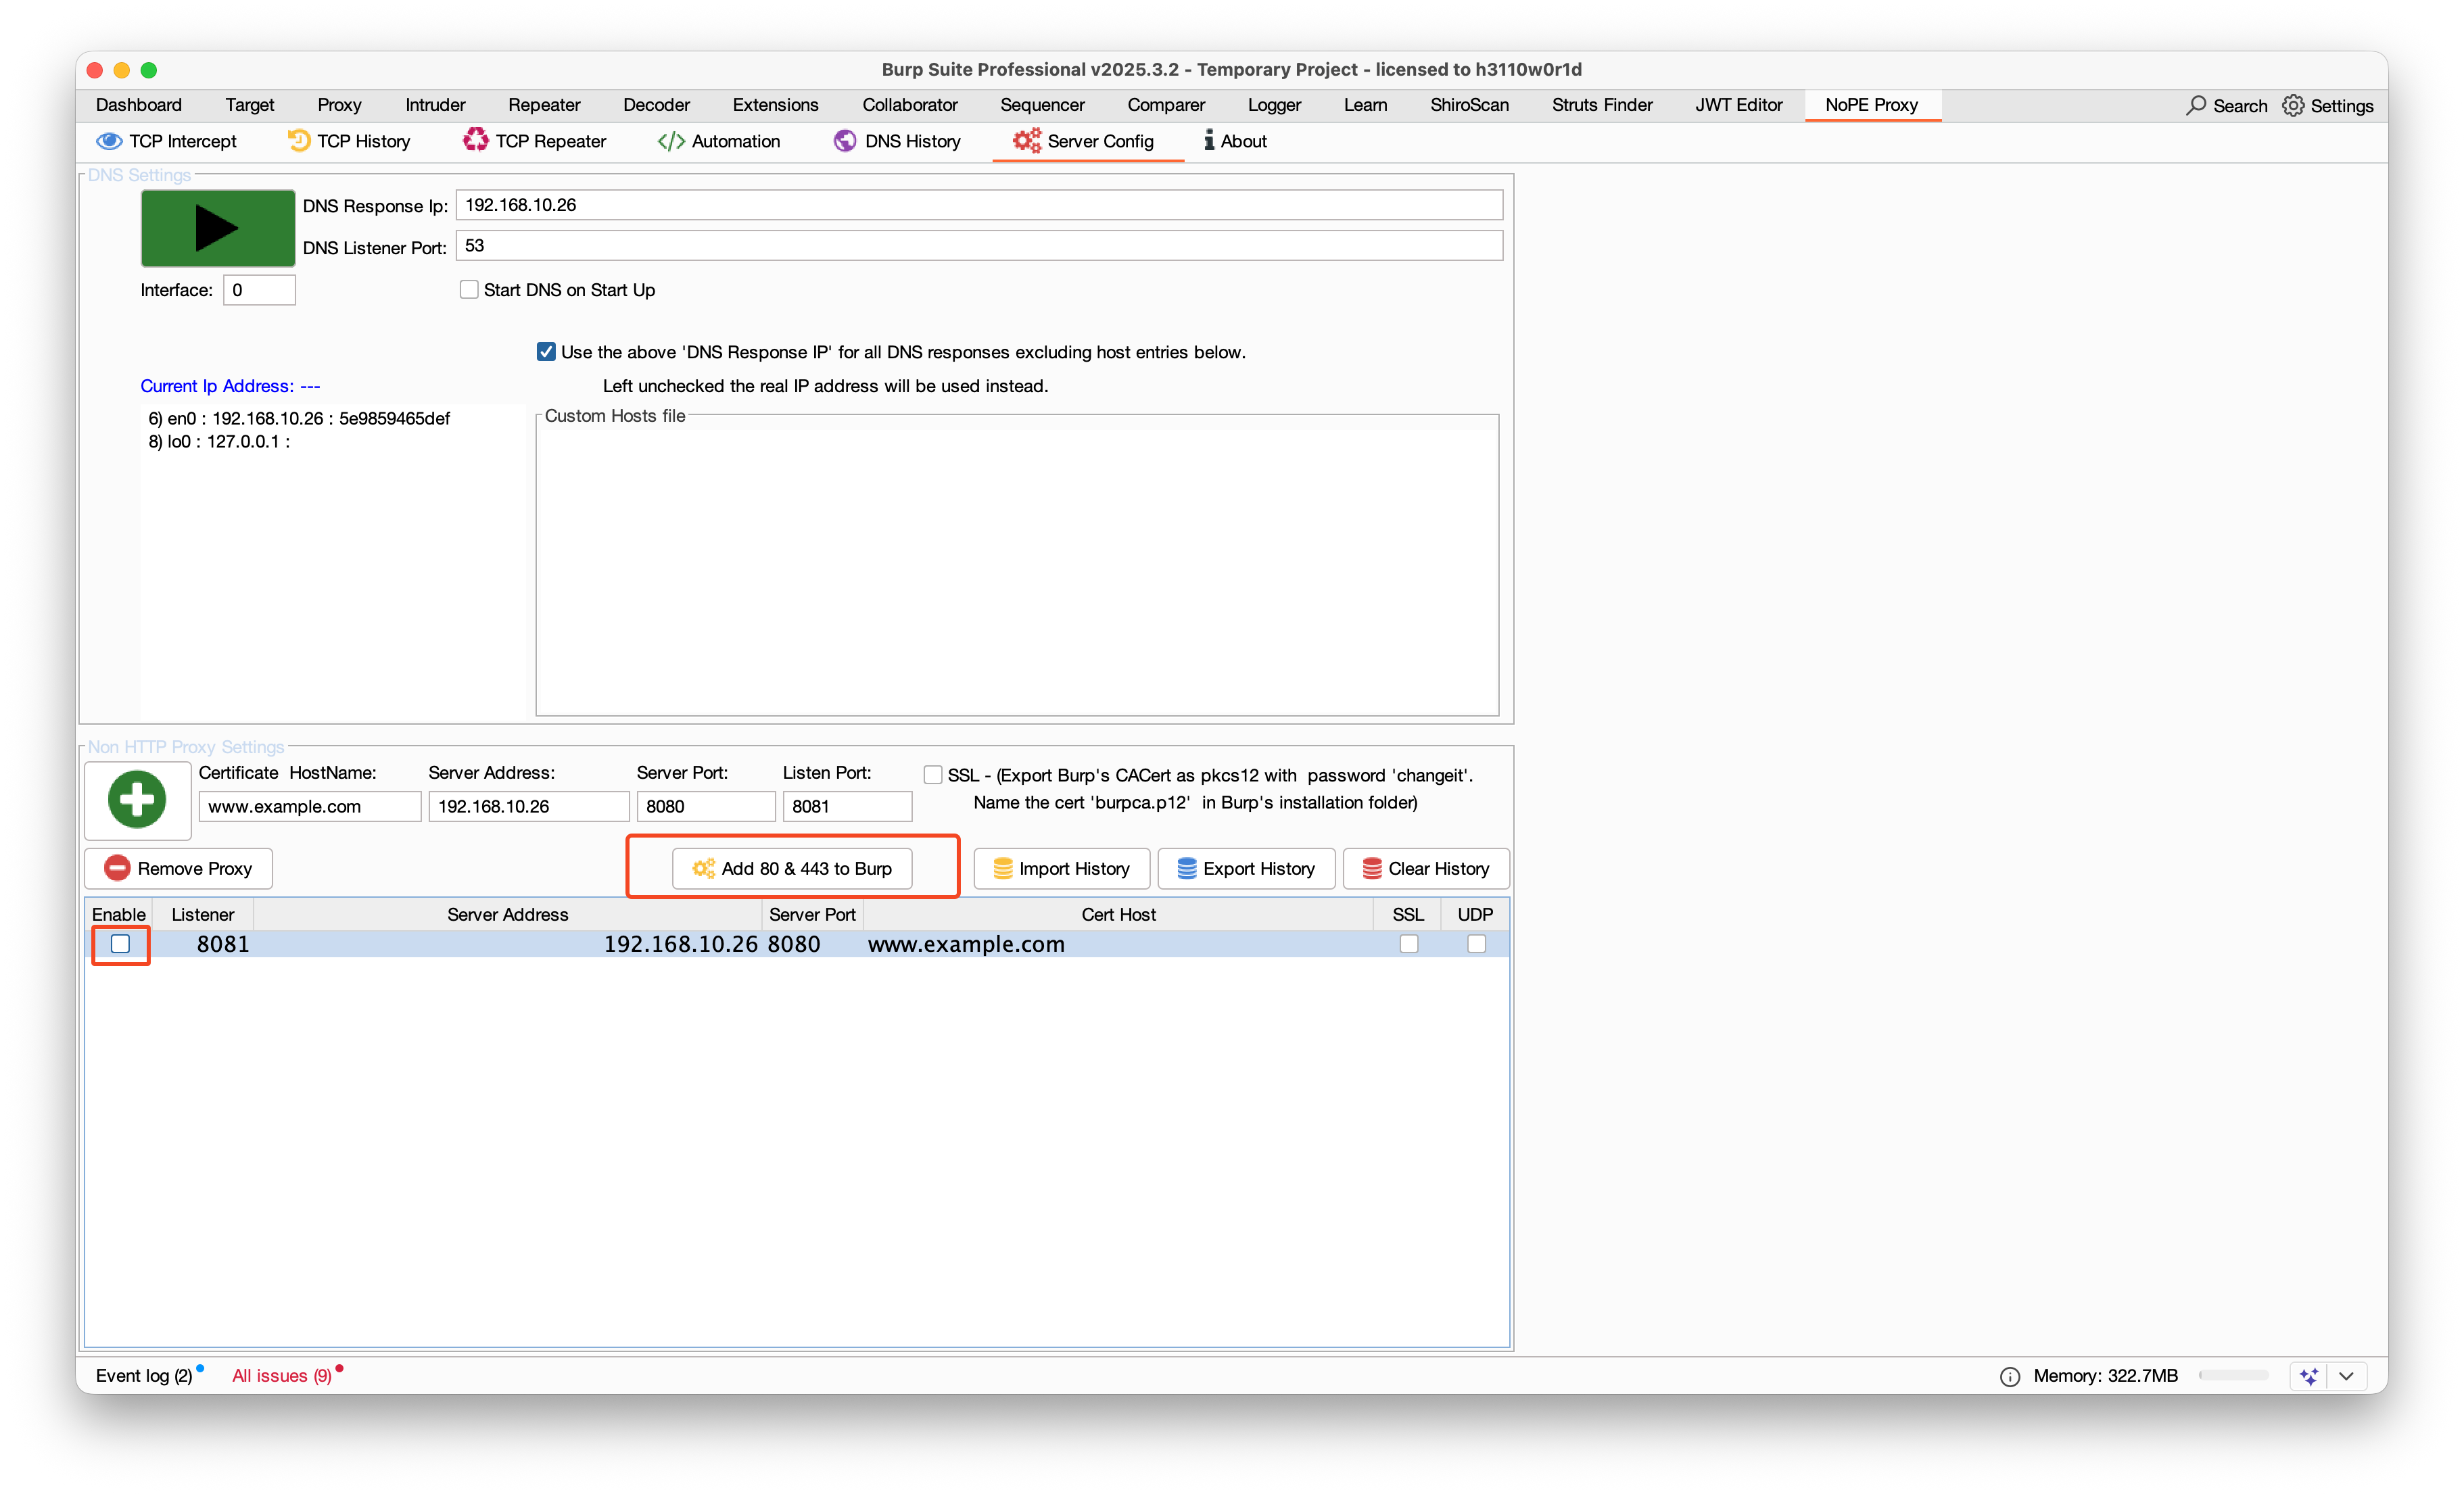Click the memory usage progress bar

[x=2233, y=1376]
